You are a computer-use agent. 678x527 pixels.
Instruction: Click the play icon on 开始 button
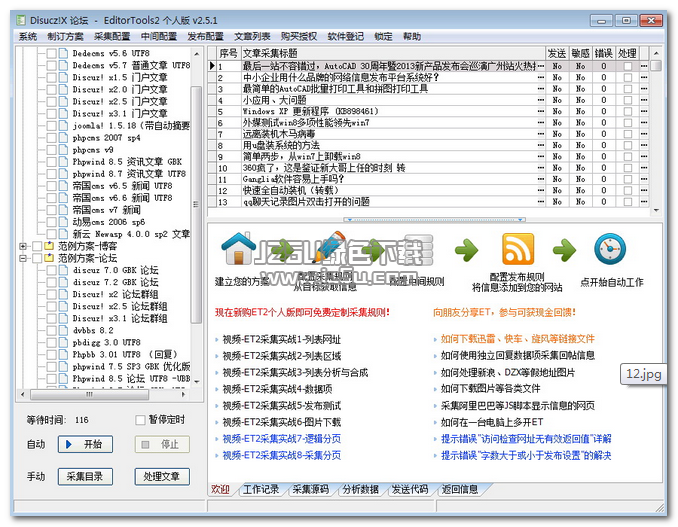point(69,444)
